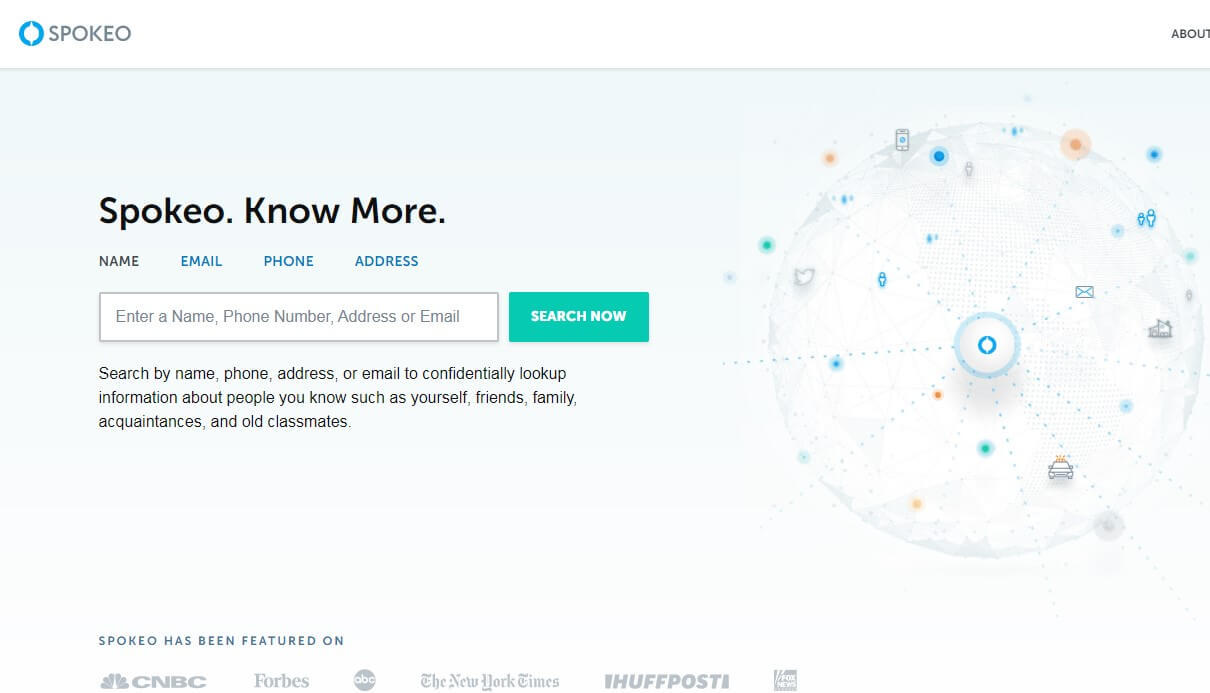Select the NAME search tab
The height and width of the screenshot is (693, 1210).
pos(119,261)
